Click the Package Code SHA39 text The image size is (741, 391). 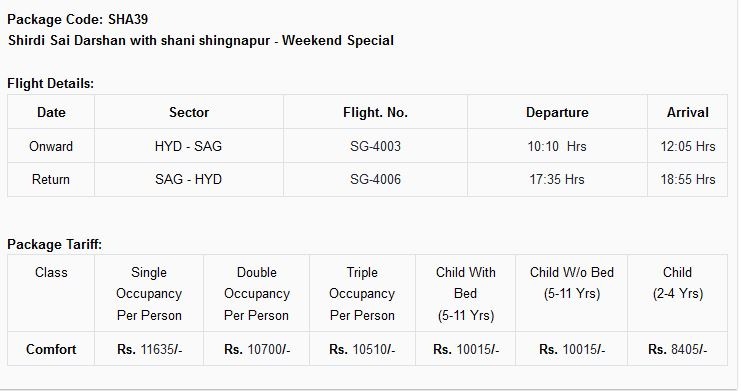pos(78,19)
